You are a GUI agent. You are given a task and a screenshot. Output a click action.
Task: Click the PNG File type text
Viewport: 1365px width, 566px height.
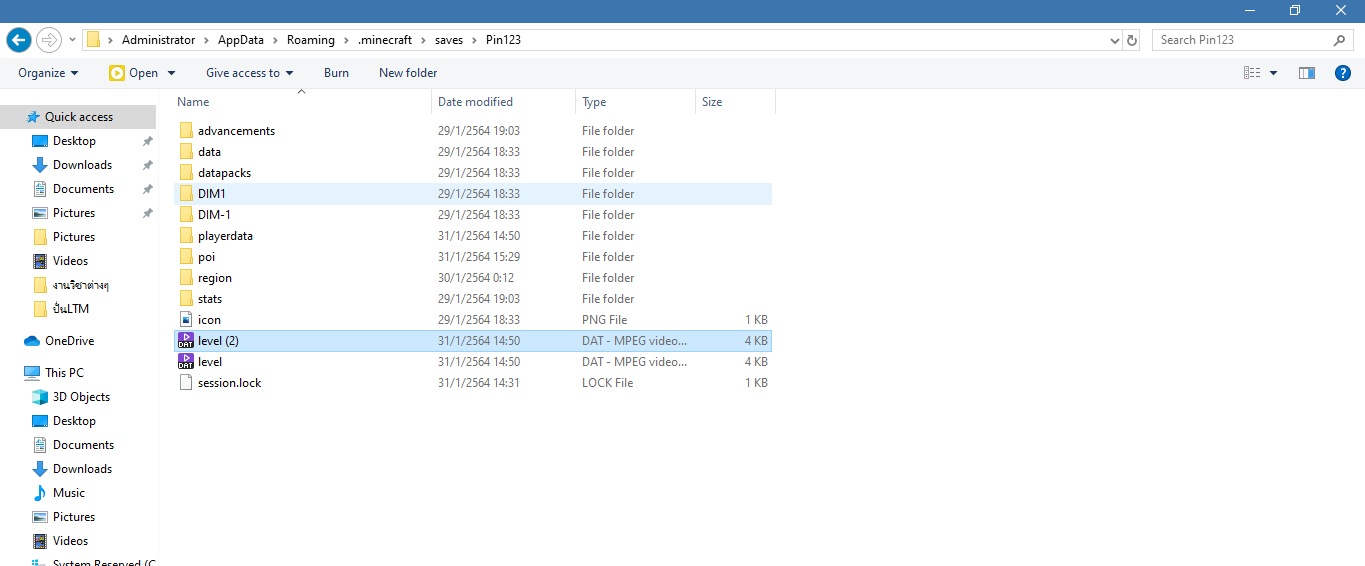point(605,320)
